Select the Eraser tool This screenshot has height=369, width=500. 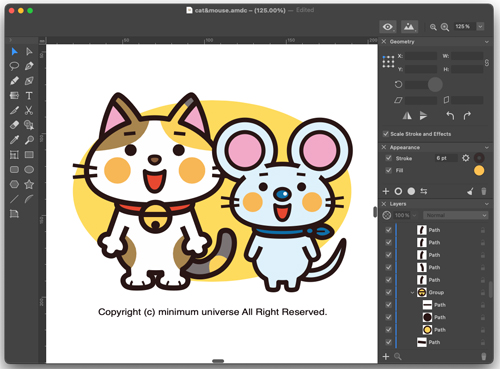tap(14, 125)
